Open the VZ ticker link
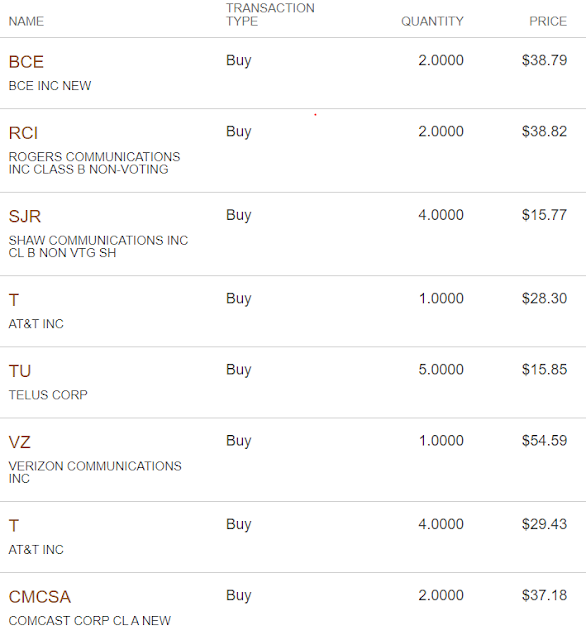 pos(20,442)
